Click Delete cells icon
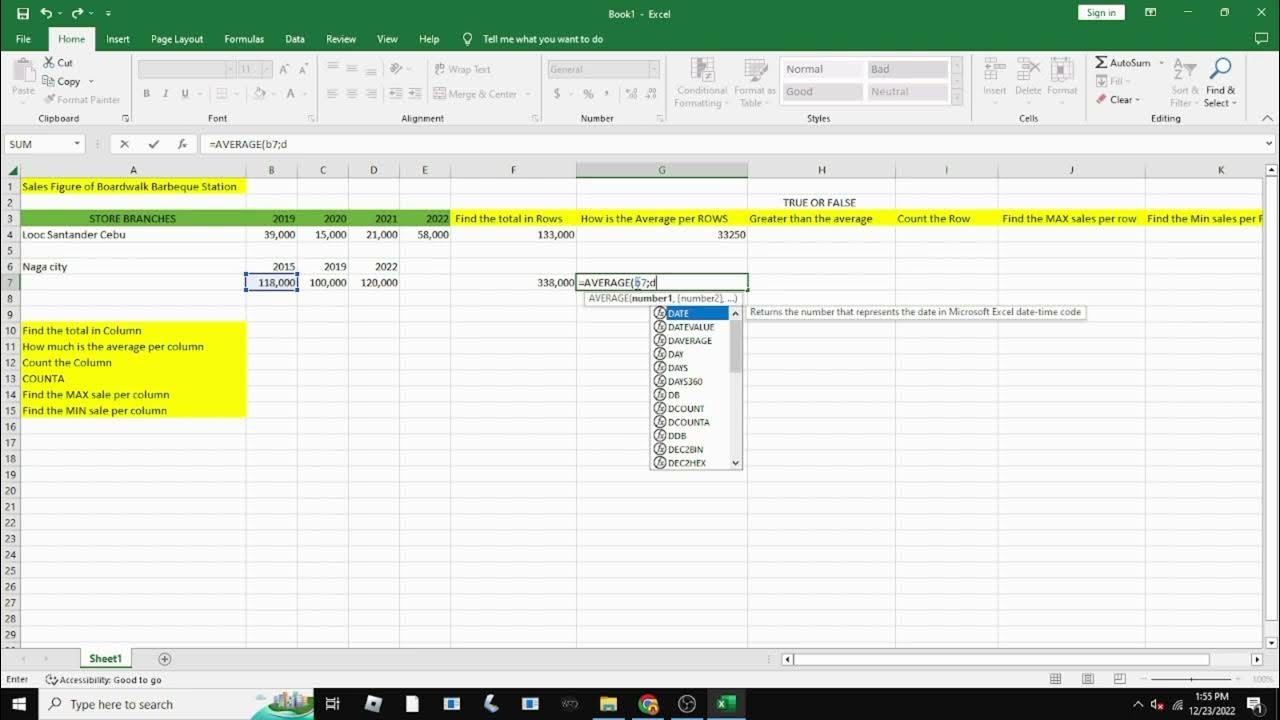Viewport: 1280px width, 720px height. (1028, 69)
